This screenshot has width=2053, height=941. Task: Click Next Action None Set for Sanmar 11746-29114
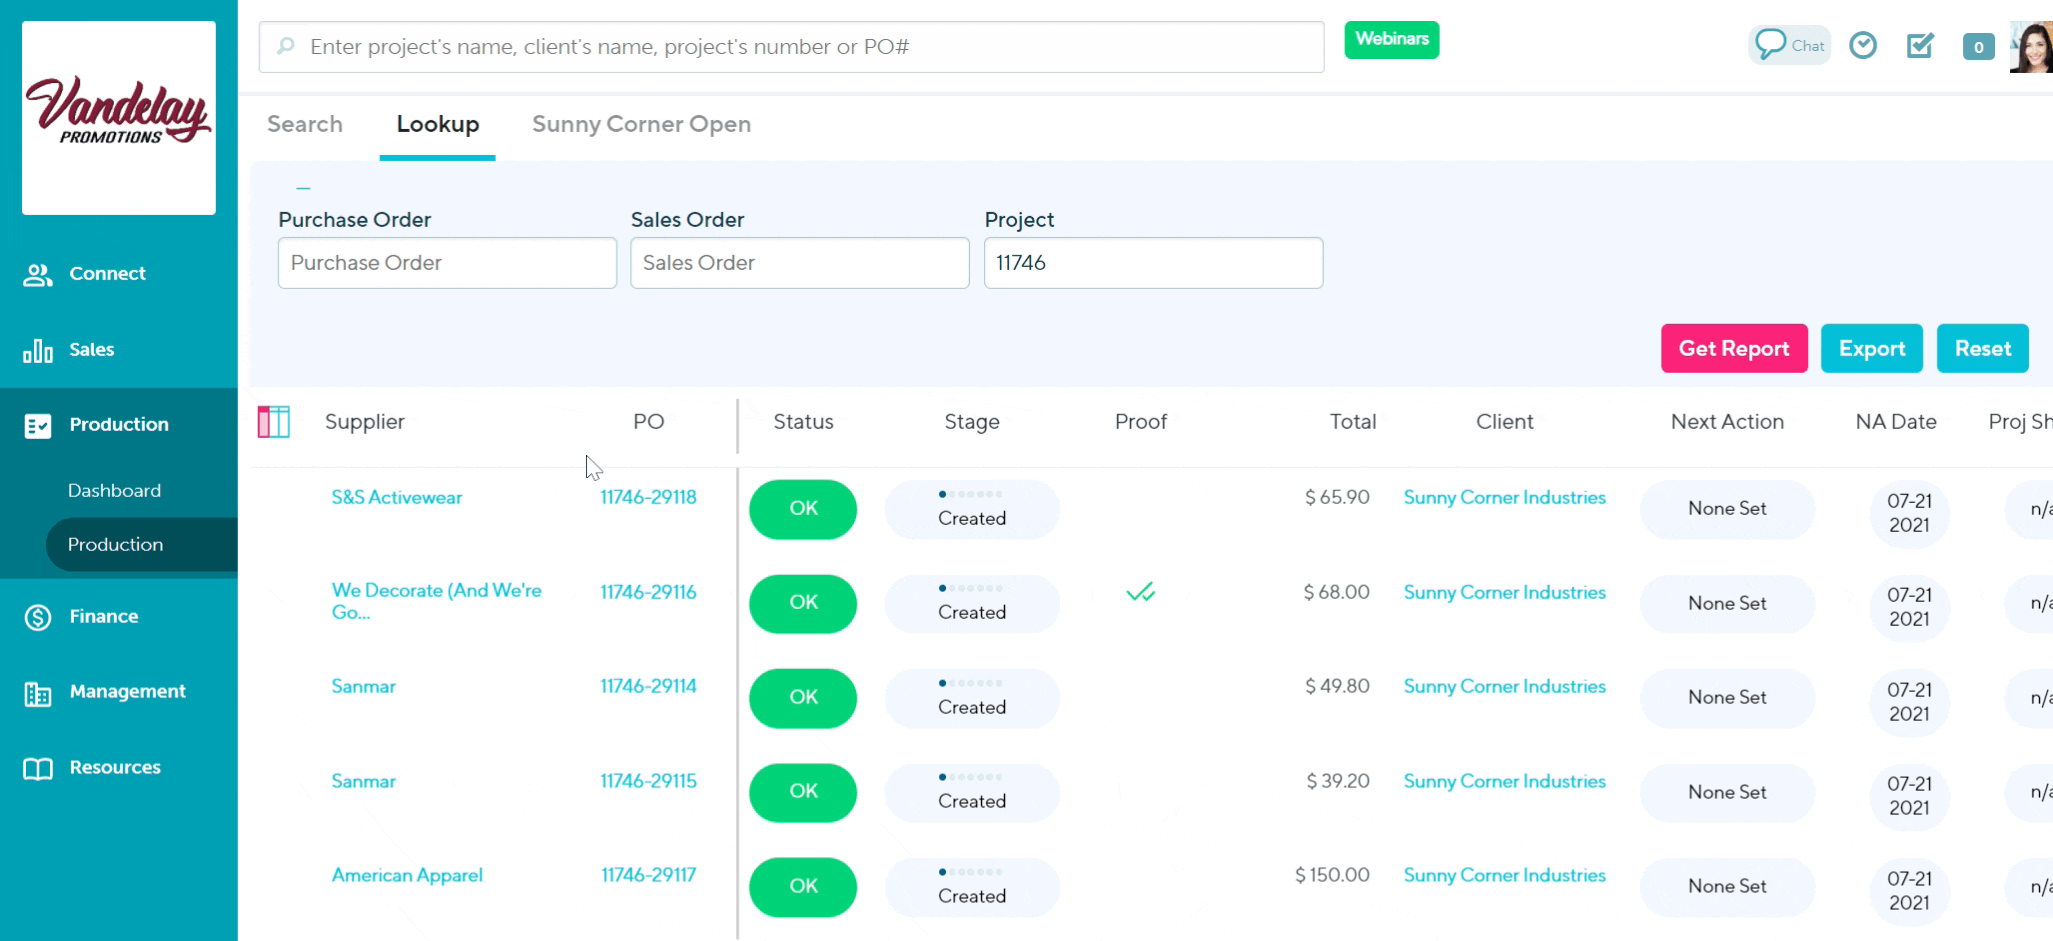pos(1727,698)
